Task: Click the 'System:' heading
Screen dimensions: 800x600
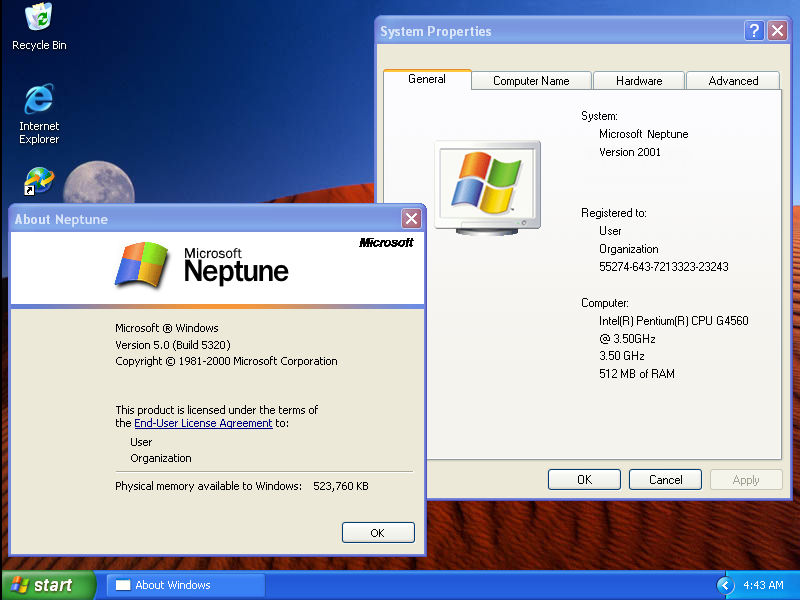Action: click(x=599, y=116)
